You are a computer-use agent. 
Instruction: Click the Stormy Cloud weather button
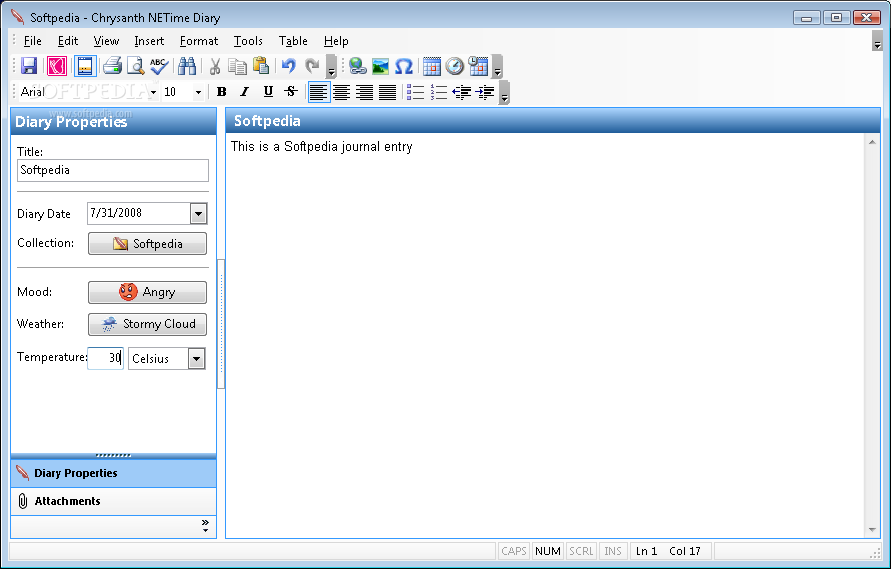(x=147, y=324)
